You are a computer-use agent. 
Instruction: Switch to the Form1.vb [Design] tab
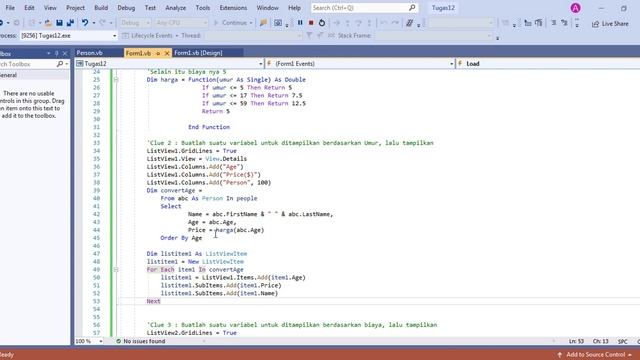(x=198, y=53)
